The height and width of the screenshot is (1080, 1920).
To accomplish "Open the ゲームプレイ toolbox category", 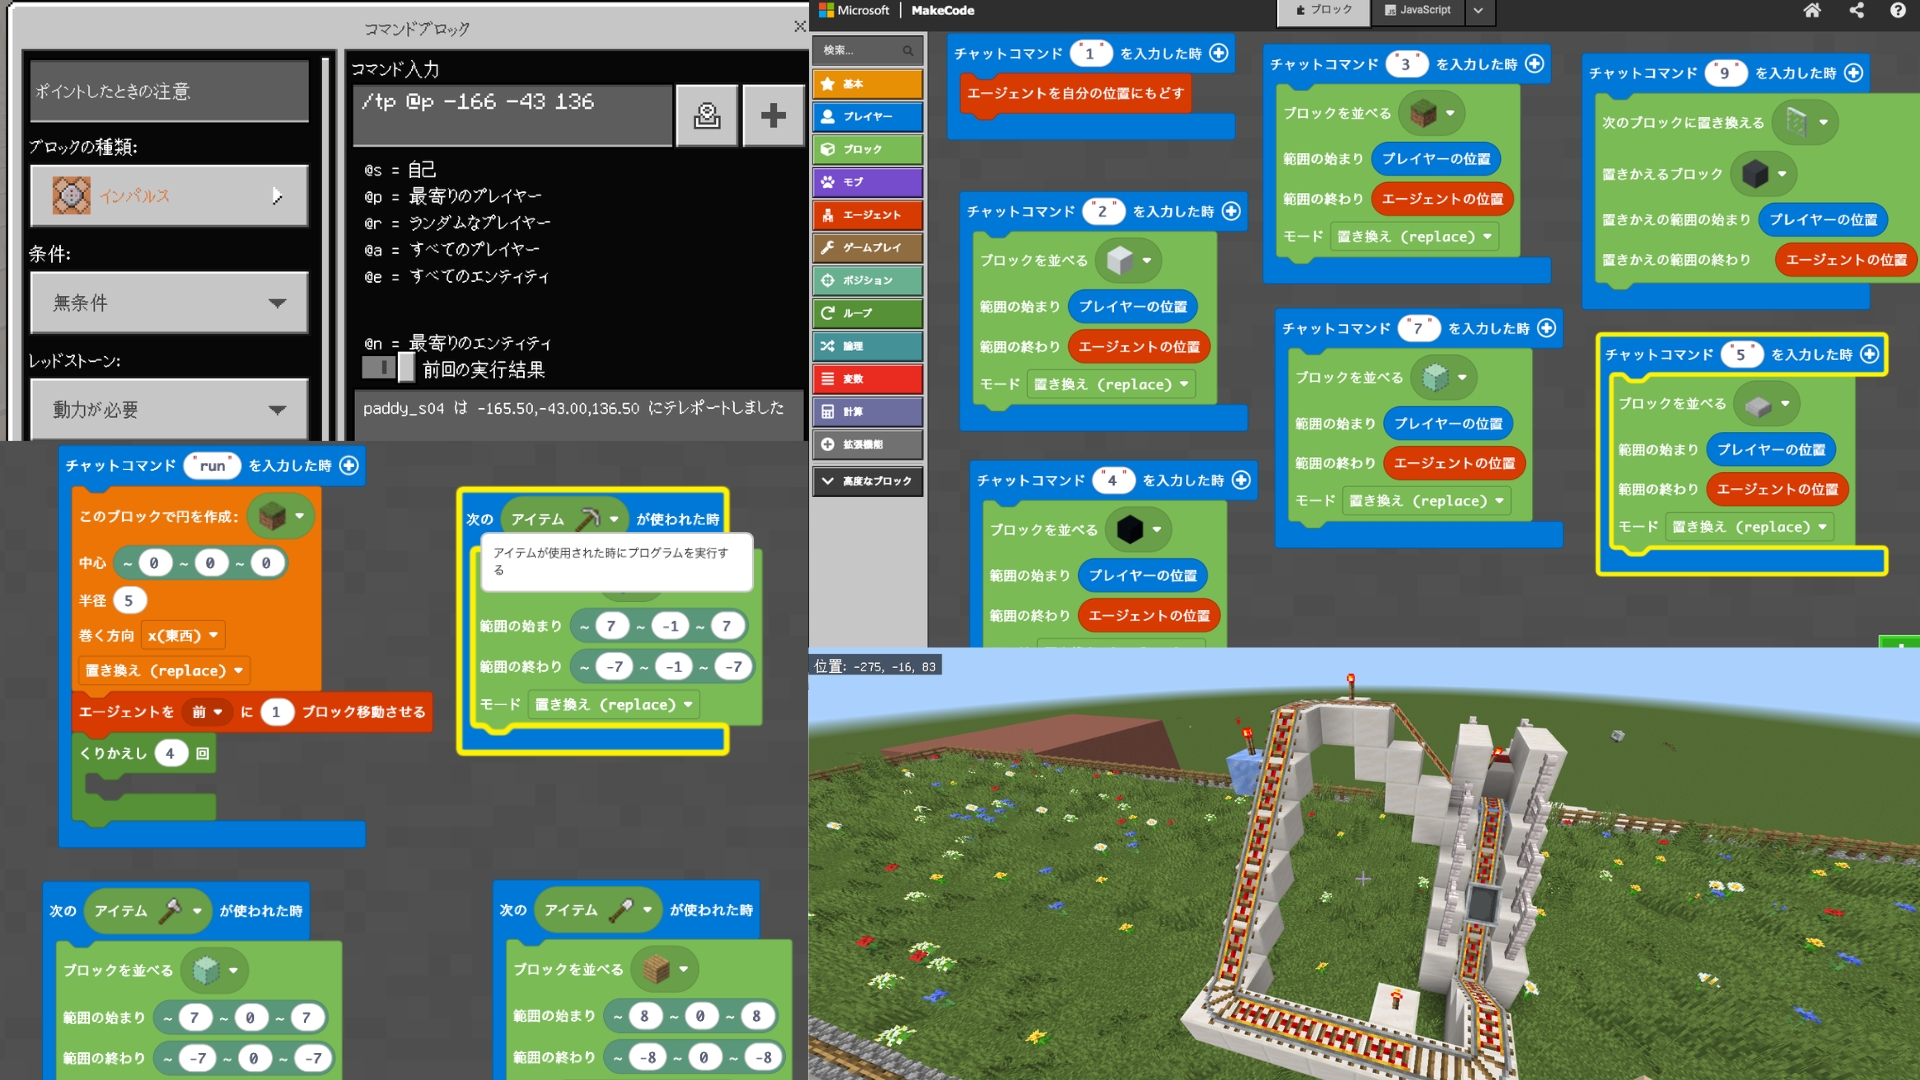I will tap(867, 247).
